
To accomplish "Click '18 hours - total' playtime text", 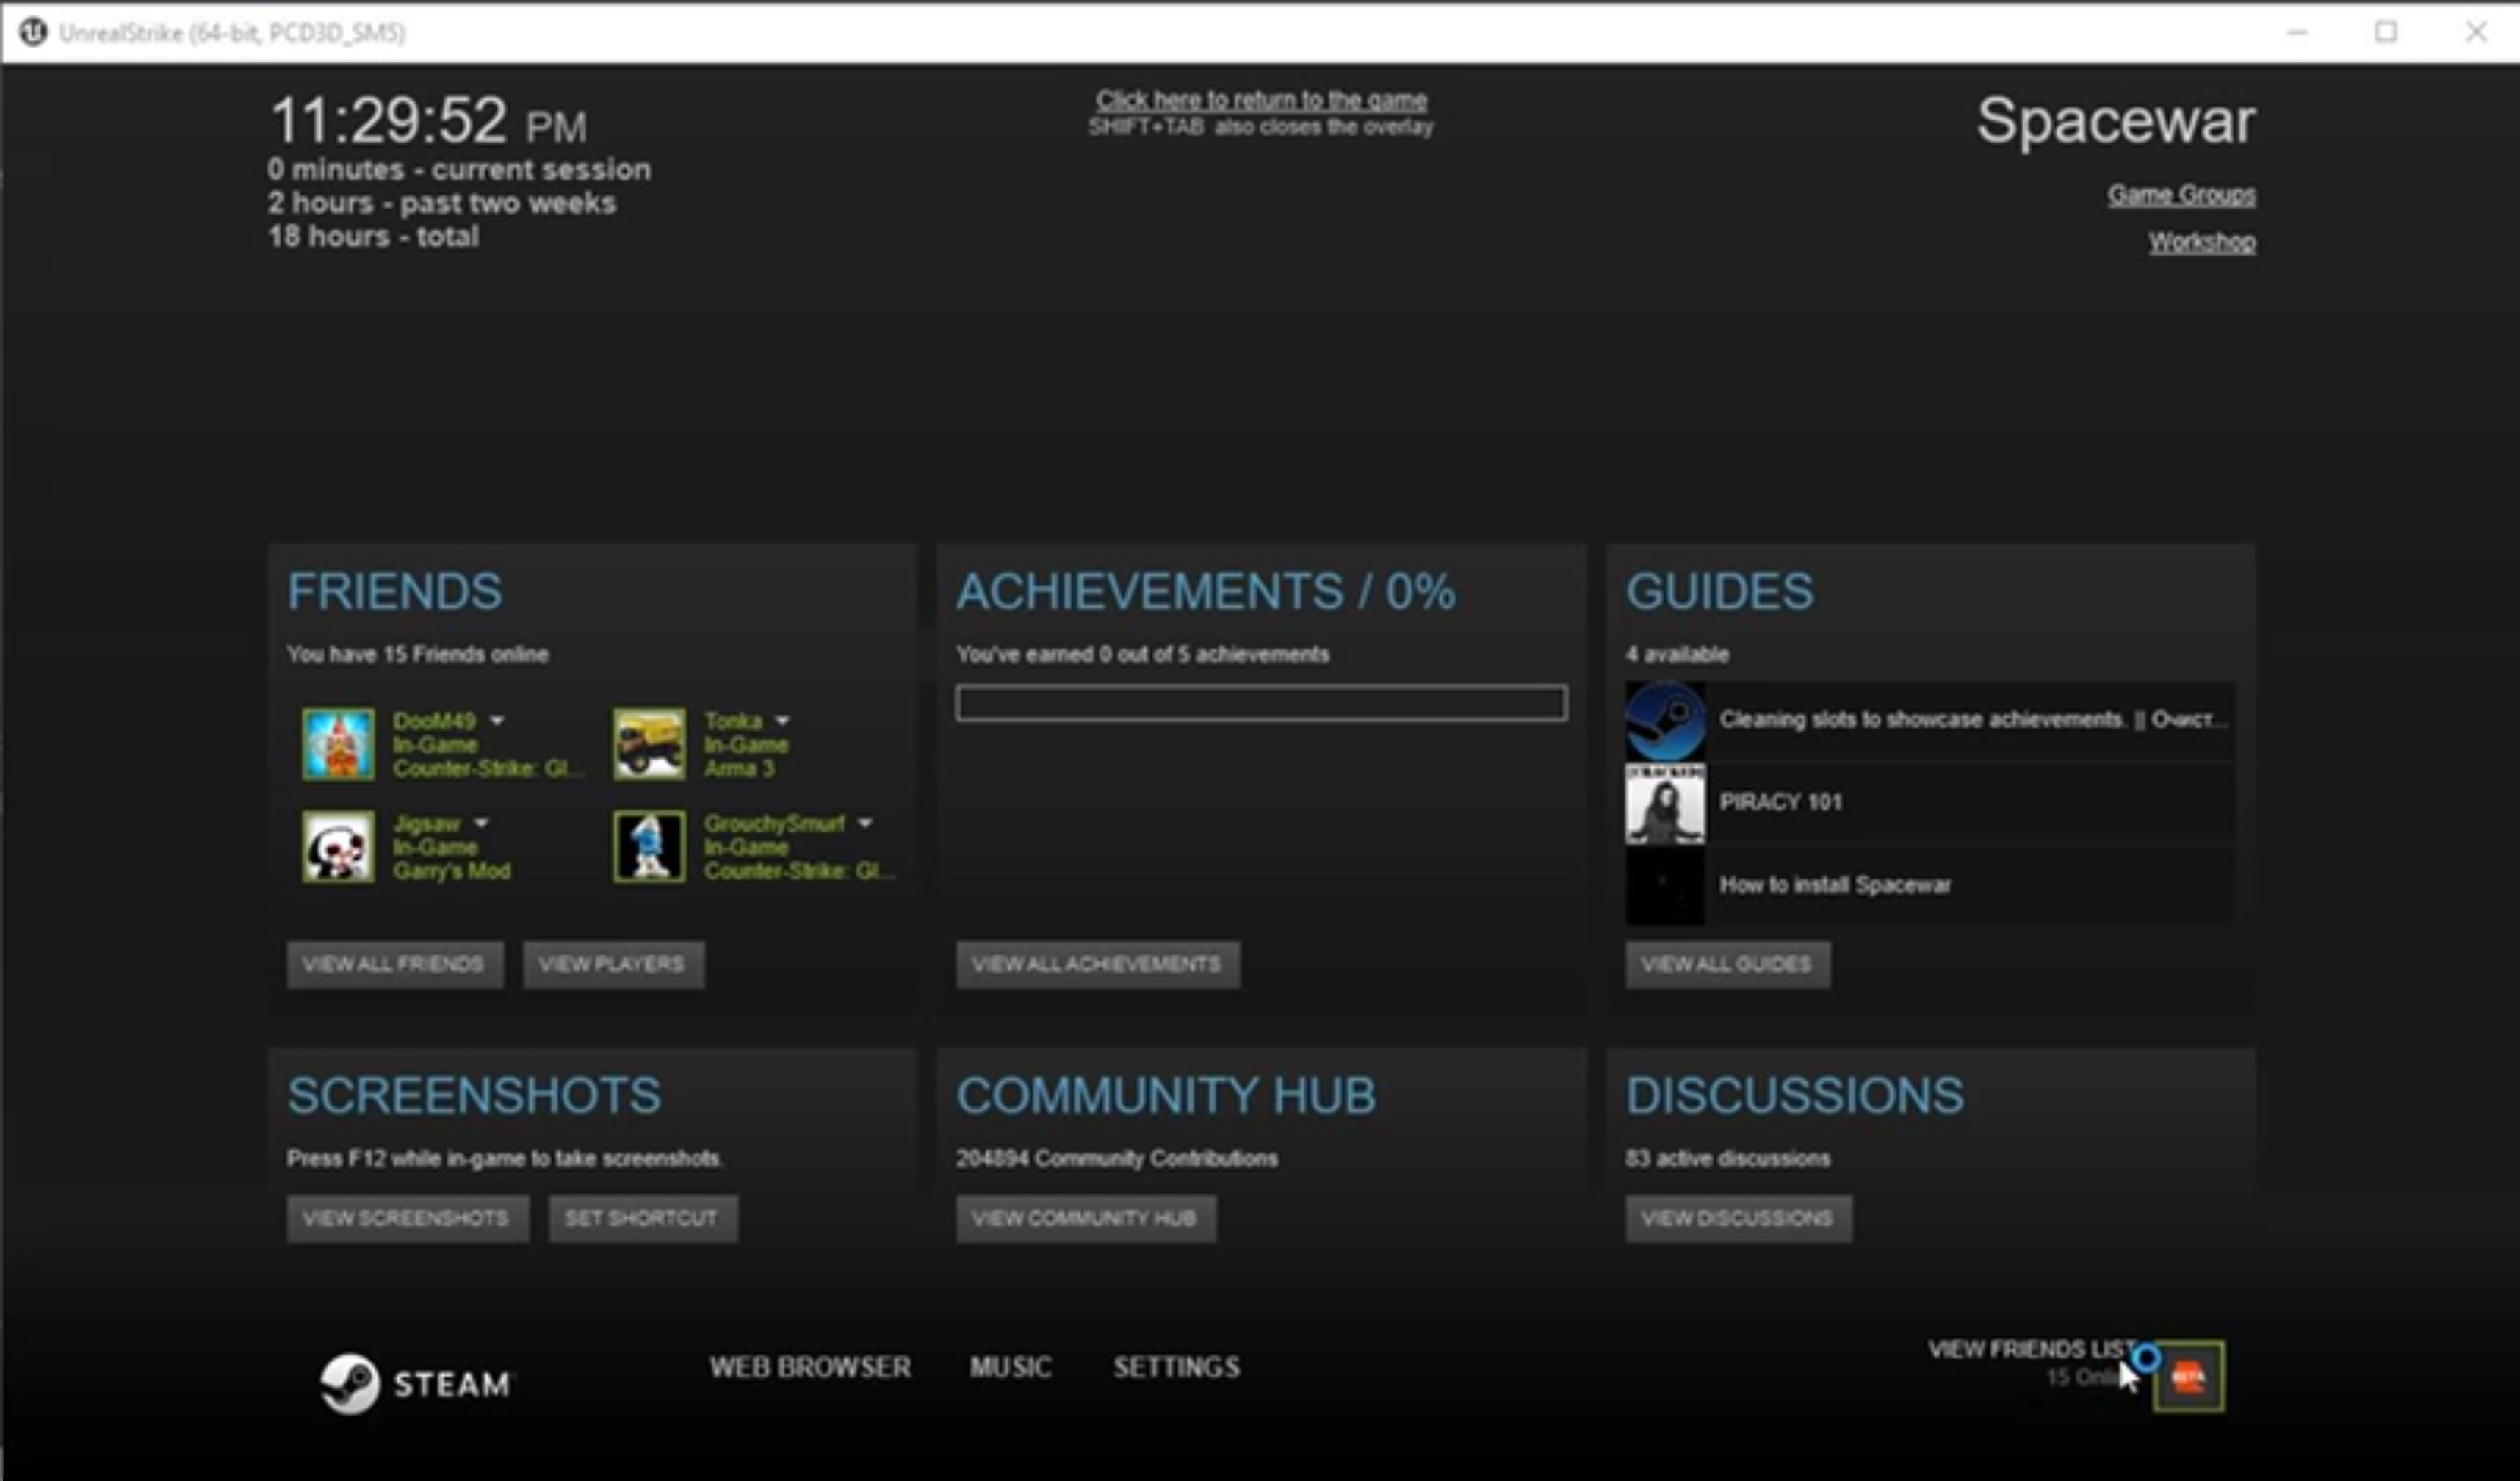I will (373, 237).
